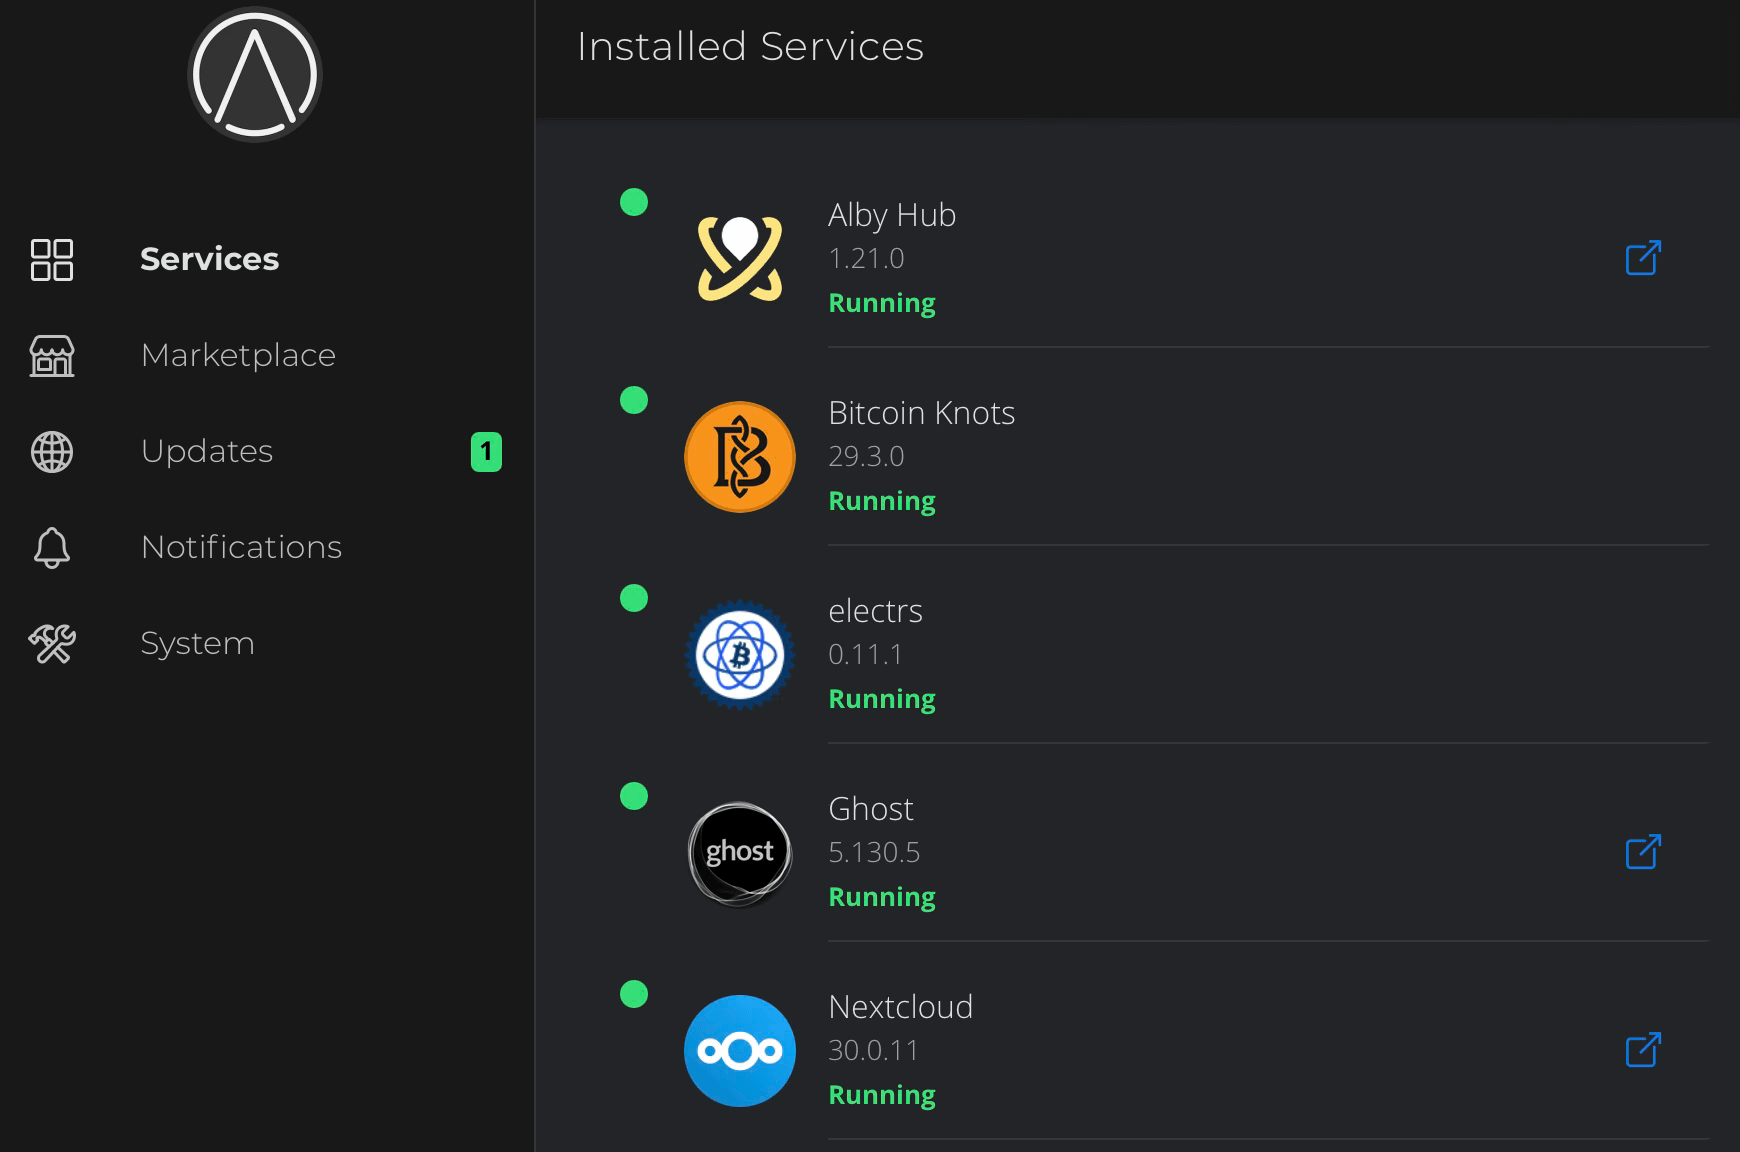1740x1152 pixels.
Task: Click electrs version 0.11.1
Action: point(865,655)
